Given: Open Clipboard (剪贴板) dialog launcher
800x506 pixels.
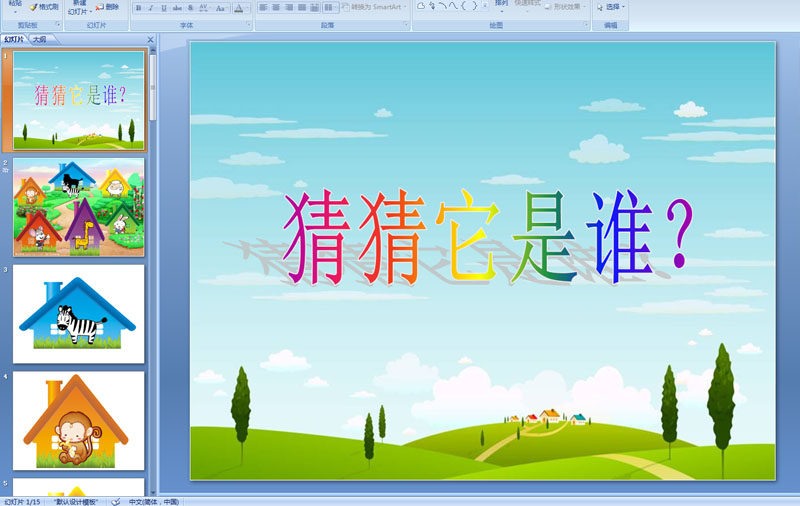Looking at the screenshot, I should pos(58,24).
